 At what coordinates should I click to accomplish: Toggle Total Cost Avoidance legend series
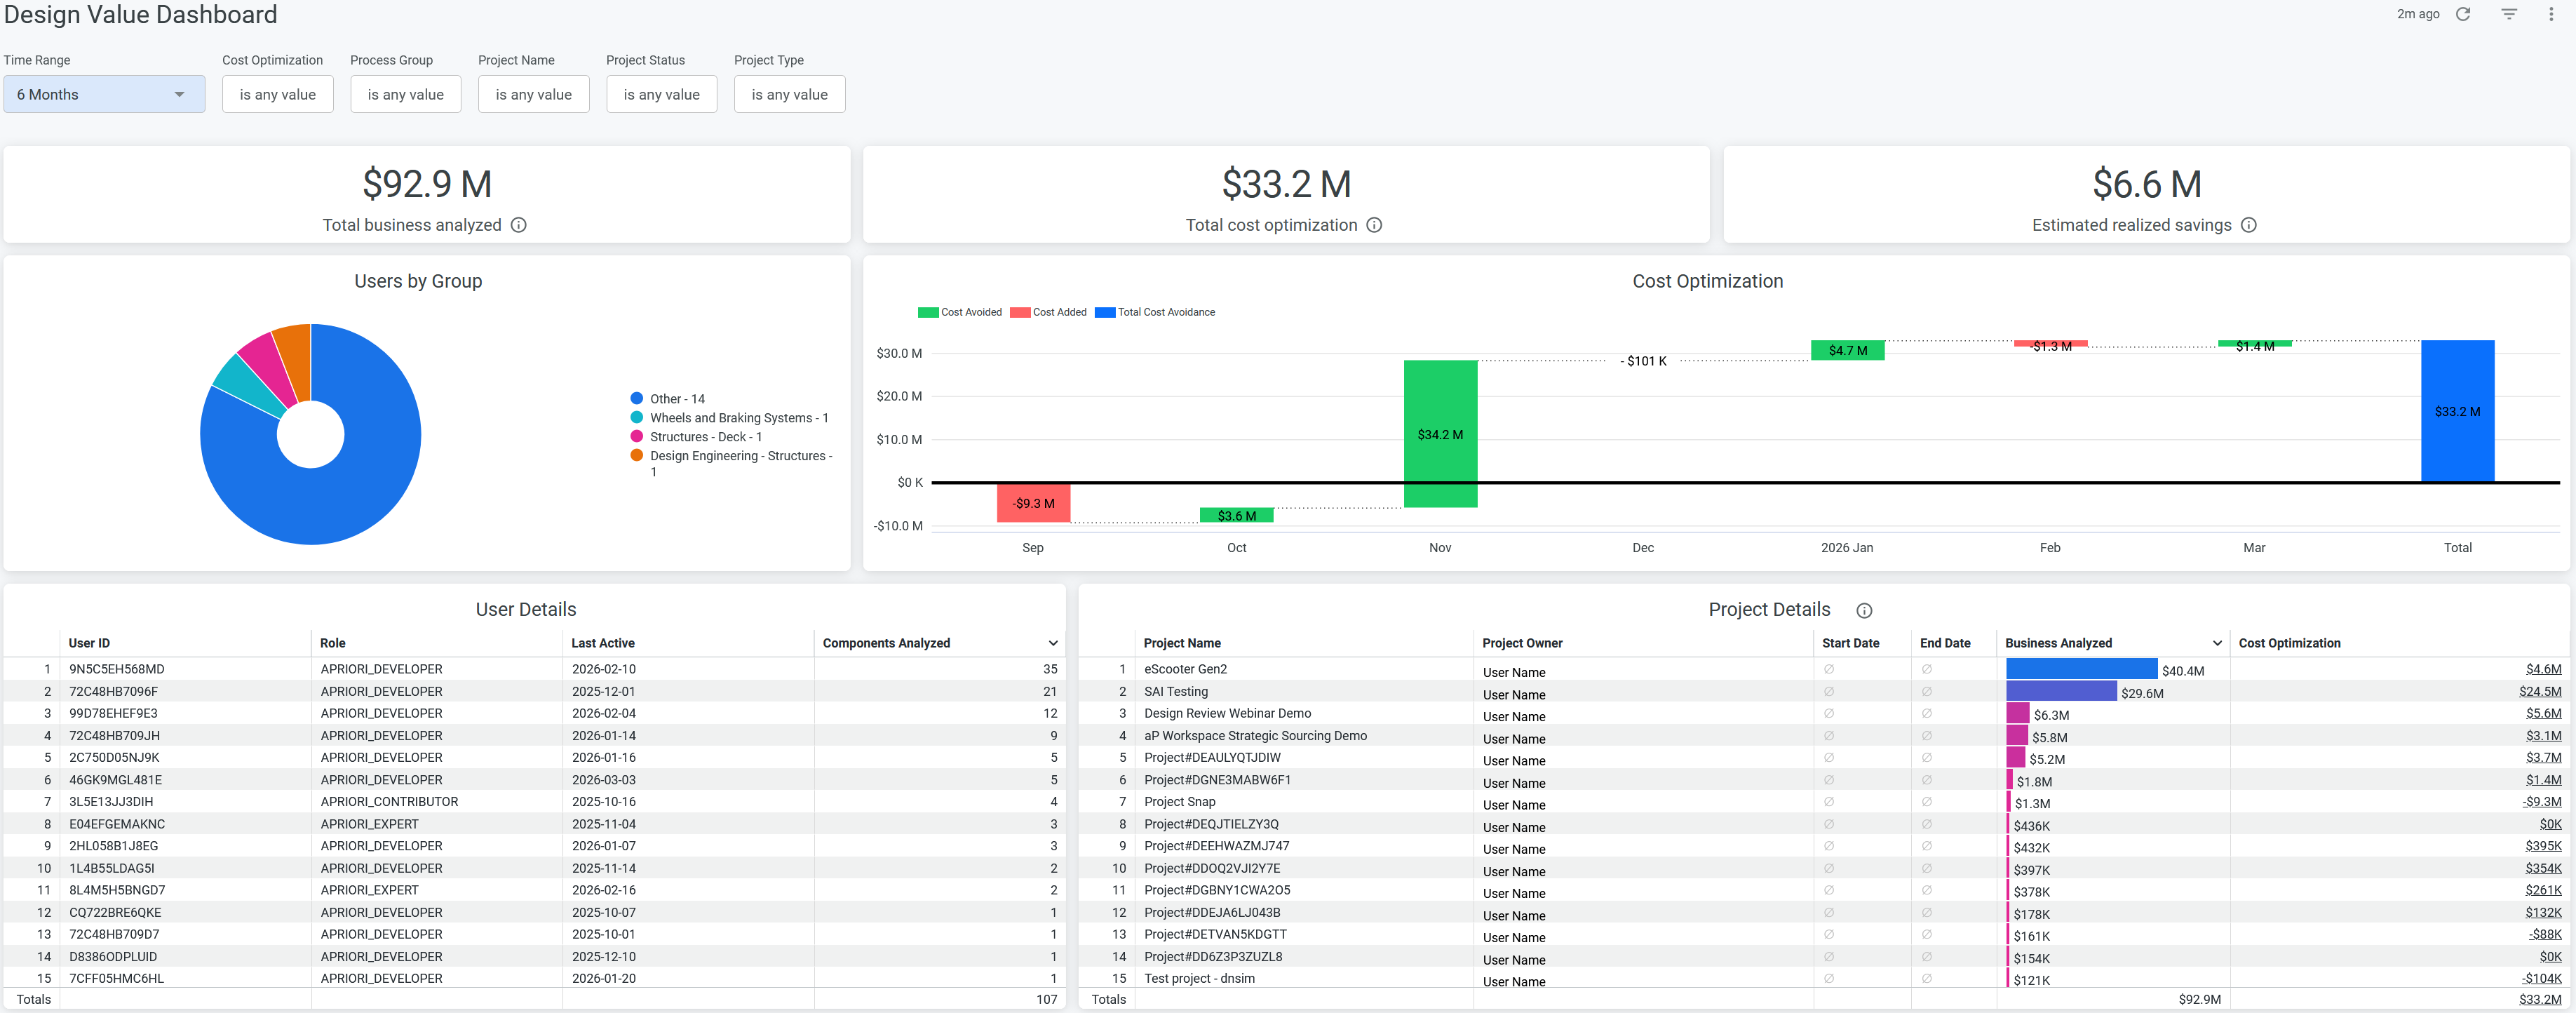click(1155, 312)
